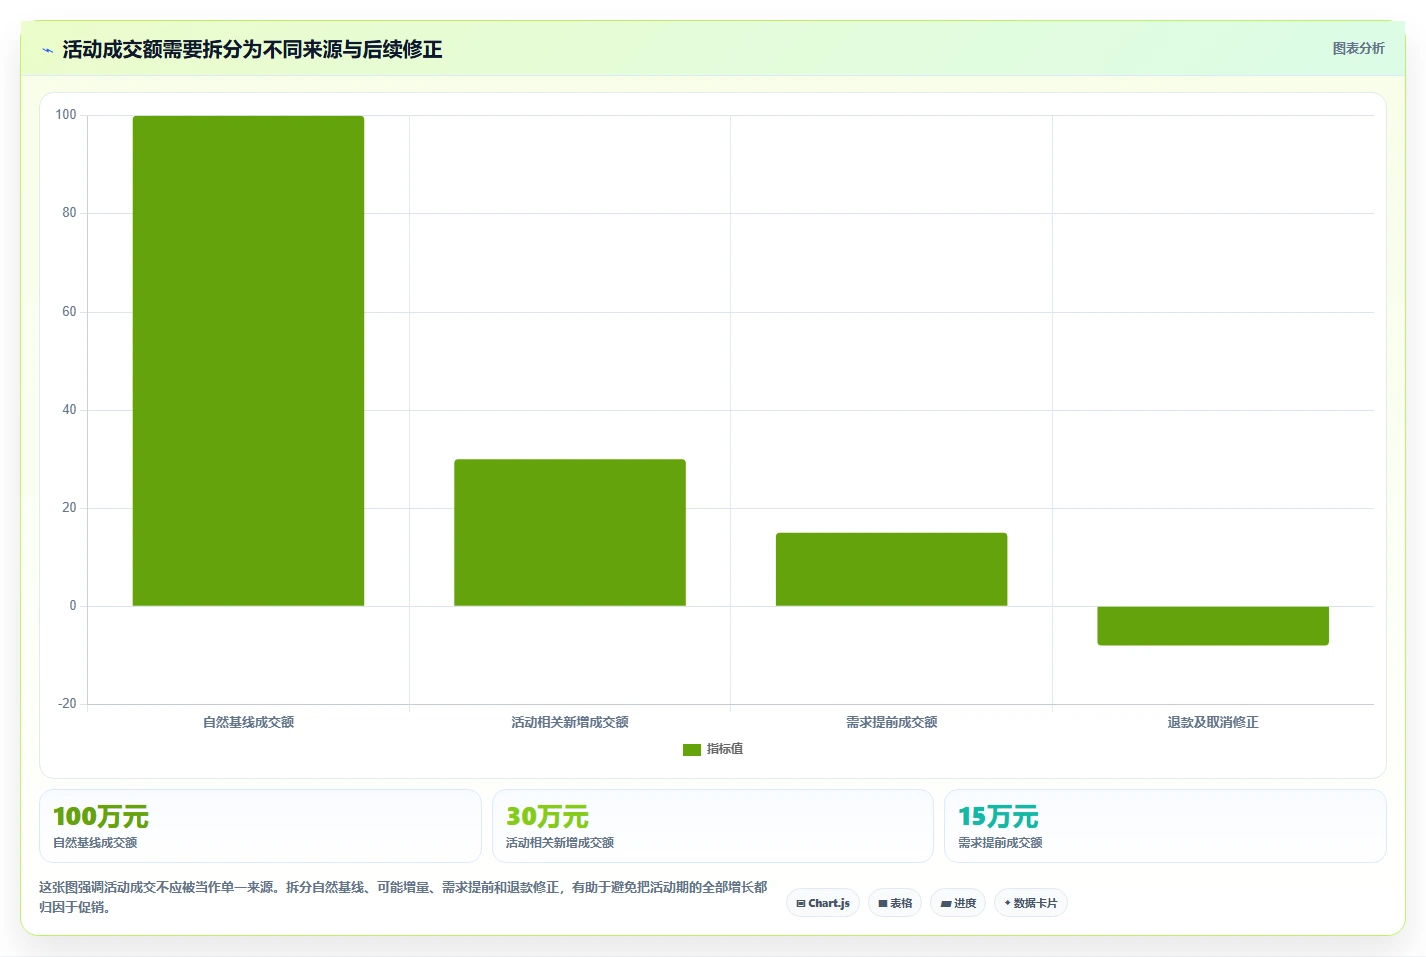Click x-axis label 活动相关新增成交额
The height and width of the screenshot is (957, 1426).
(x=570, y=722)
